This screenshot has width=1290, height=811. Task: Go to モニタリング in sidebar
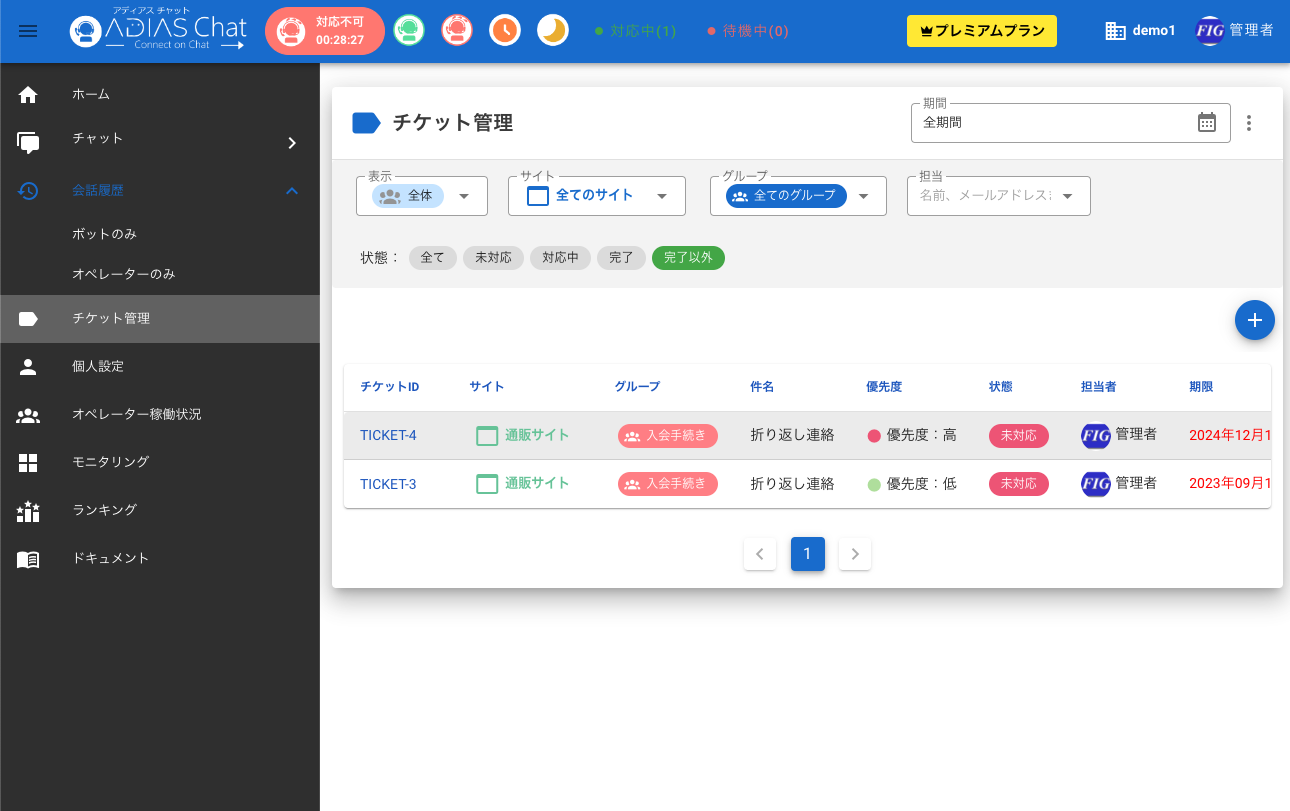(110, 462)
